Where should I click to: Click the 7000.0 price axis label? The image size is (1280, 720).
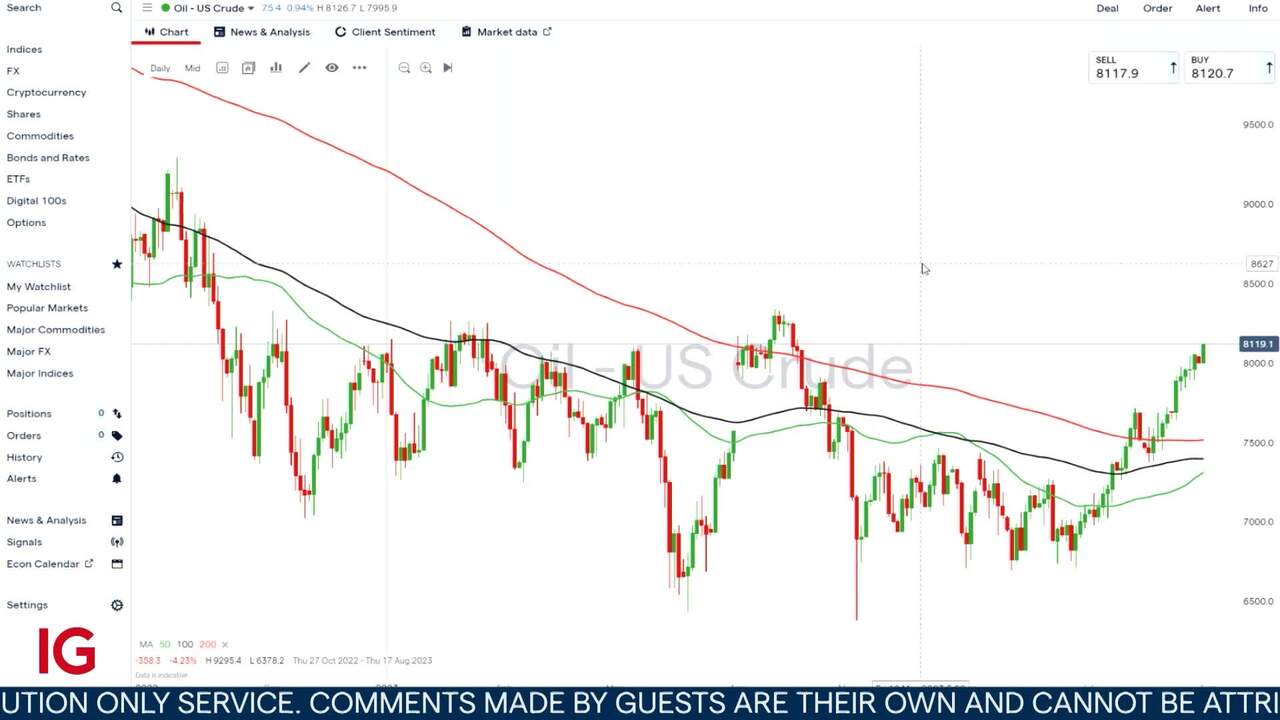(x=1258, y=522)
